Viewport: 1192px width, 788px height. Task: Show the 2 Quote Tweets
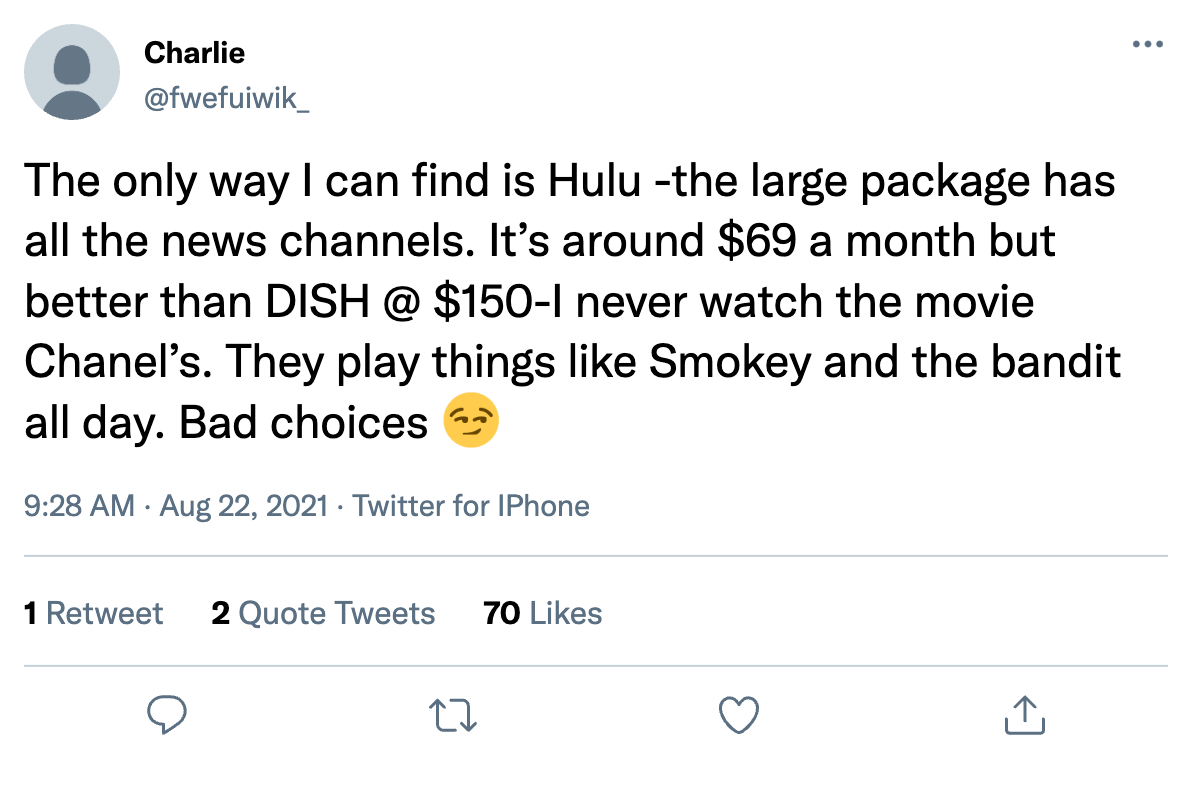tap(323, 613)
